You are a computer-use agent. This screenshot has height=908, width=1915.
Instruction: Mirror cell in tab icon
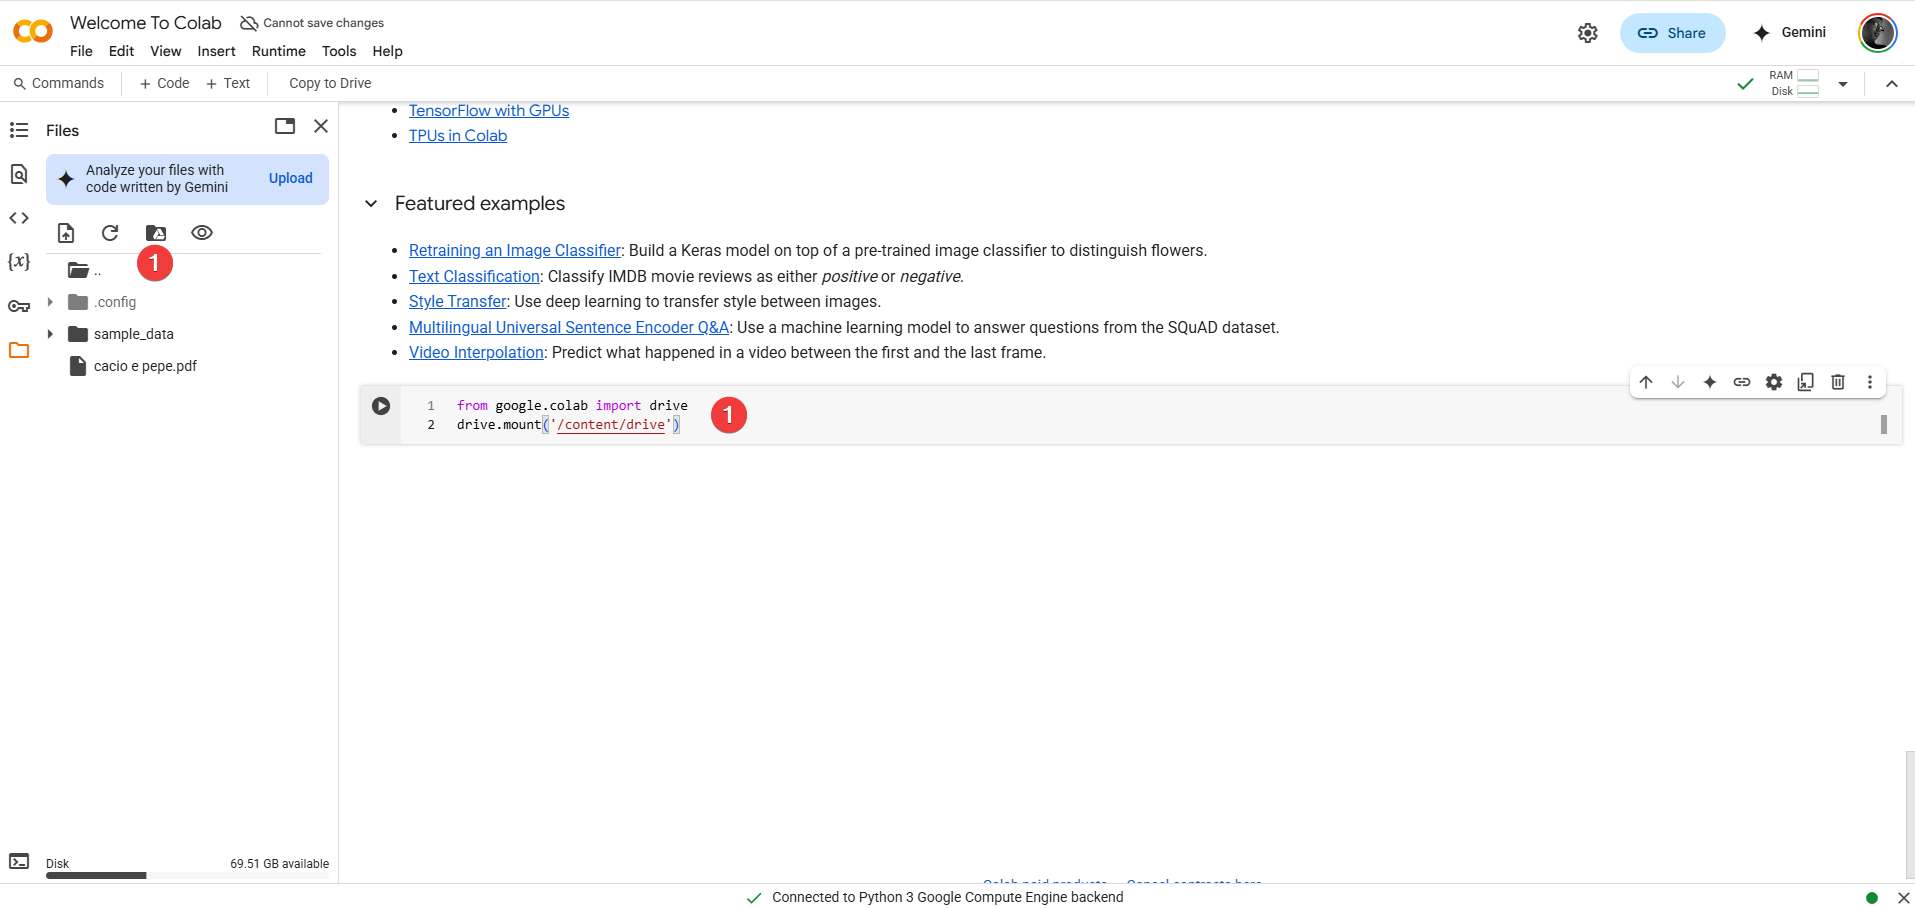[1806, 382]
